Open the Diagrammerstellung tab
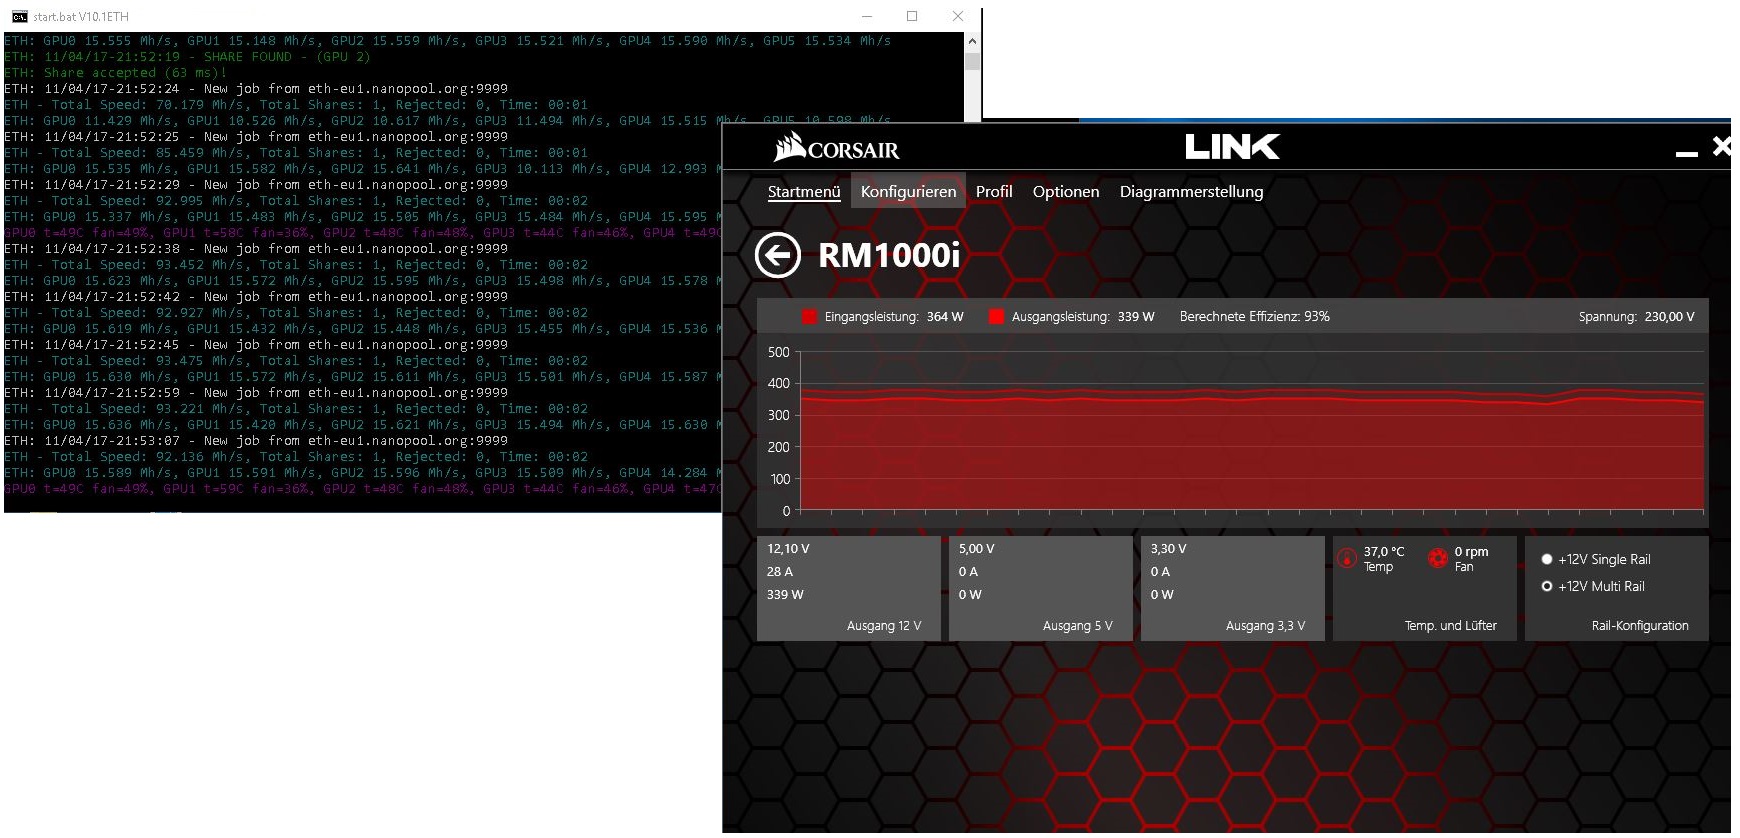This screenshot has width=1740, height=838. [1191, 191]
